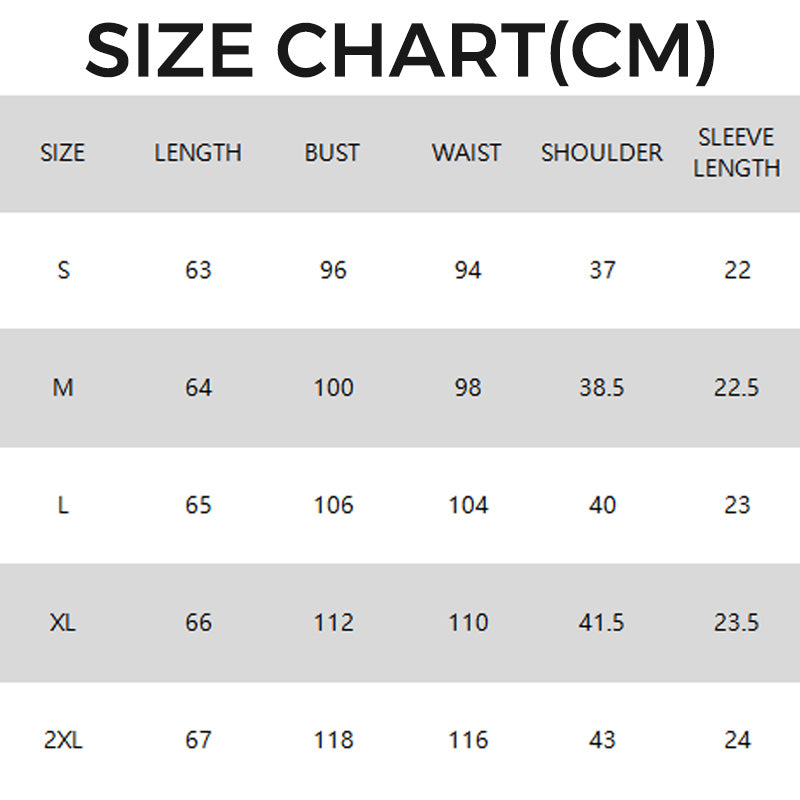Click 2XL row sleeve length value 24
Viewport: 800px width, 800px height.
737,740
